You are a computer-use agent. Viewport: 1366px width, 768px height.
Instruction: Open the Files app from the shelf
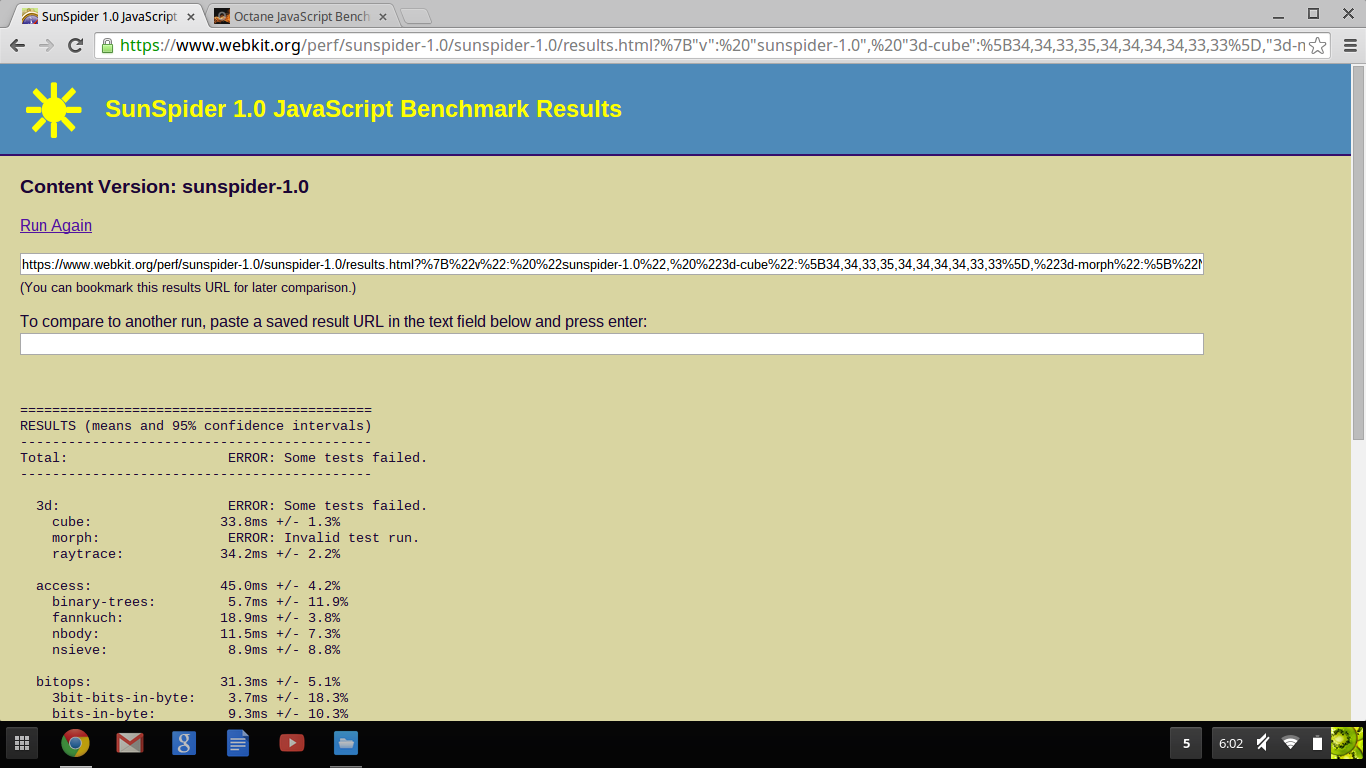346,743
